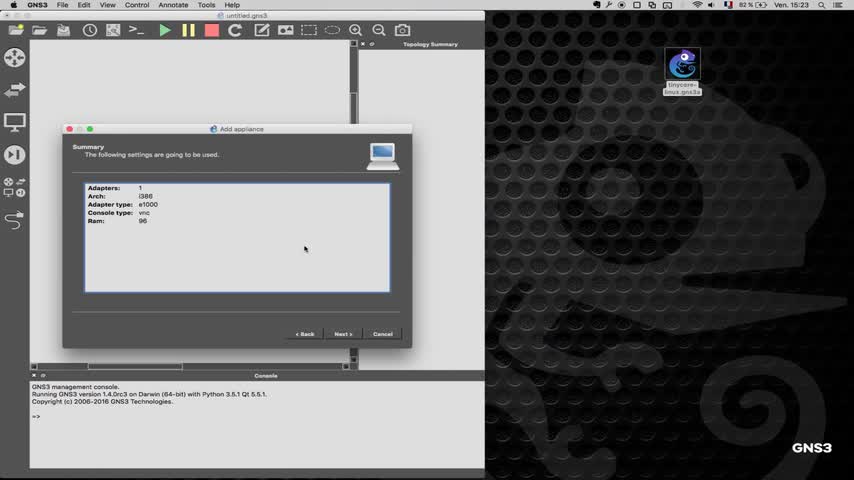Image resolution: width=854 pixels, height=480 pixels.
Task: Draw an ellipse annotation
Action: tap(332, 30)
